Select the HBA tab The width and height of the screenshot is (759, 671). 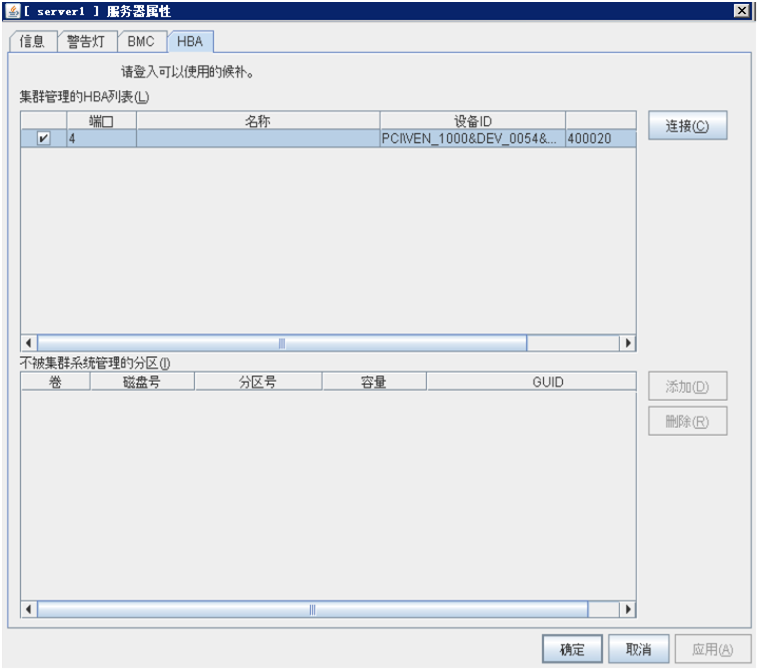[x=190, y=42]
